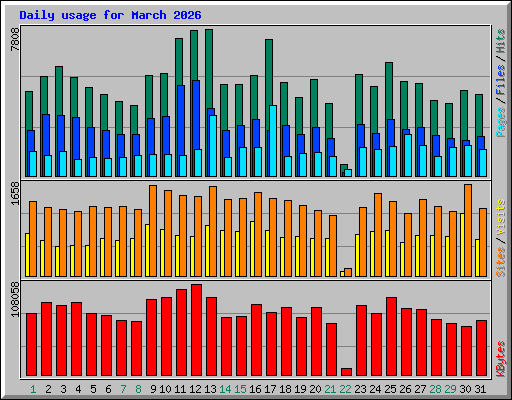Click day label 27 on the x-axis
Viewport: 512px width, 400px height.
point(420,389)
